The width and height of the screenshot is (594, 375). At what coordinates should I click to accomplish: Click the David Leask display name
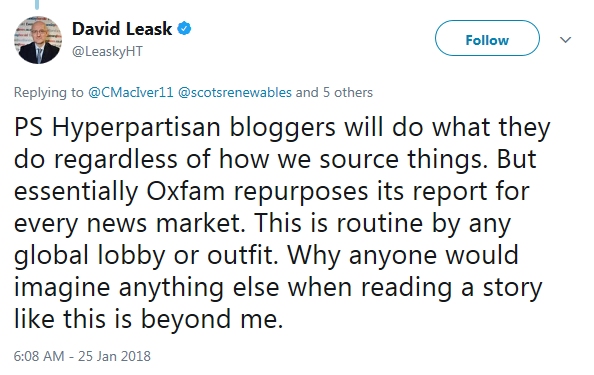pos(122,29)
